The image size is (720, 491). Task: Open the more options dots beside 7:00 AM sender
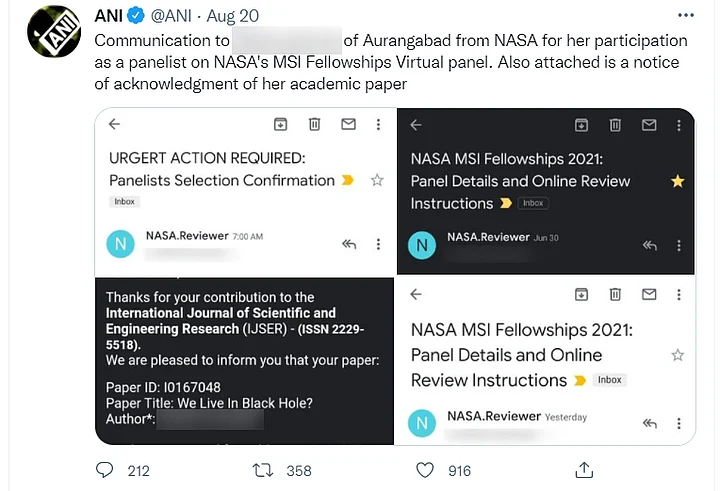click(377, 244)
